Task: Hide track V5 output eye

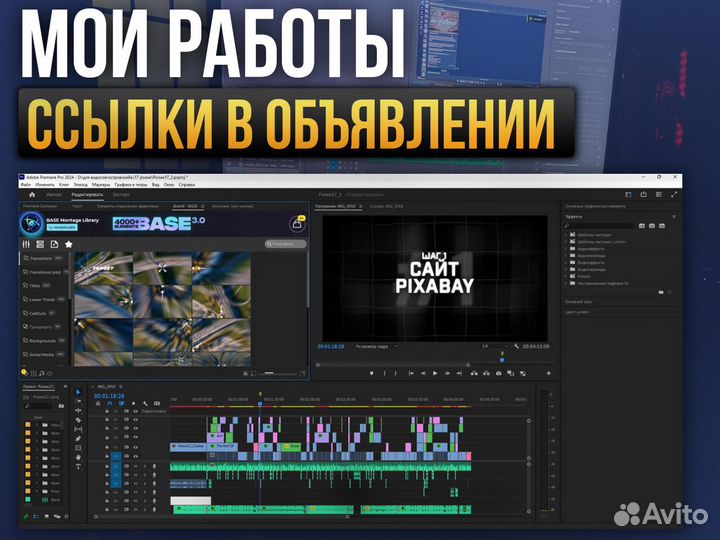Action: [135, 419]
